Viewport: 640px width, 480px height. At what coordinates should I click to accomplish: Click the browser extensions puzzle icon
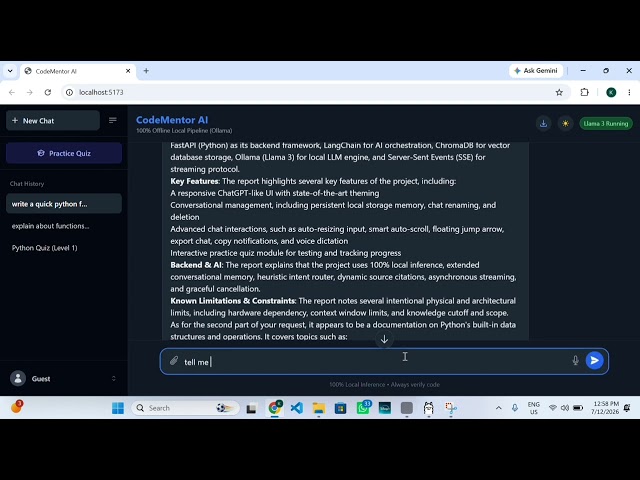coord(584,92)
